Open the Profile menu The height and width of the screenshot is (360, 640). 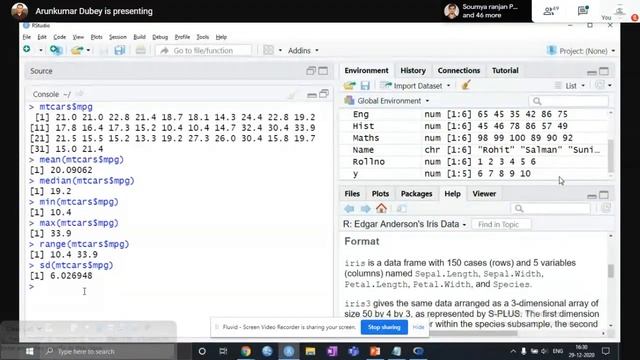click(182, 37)
